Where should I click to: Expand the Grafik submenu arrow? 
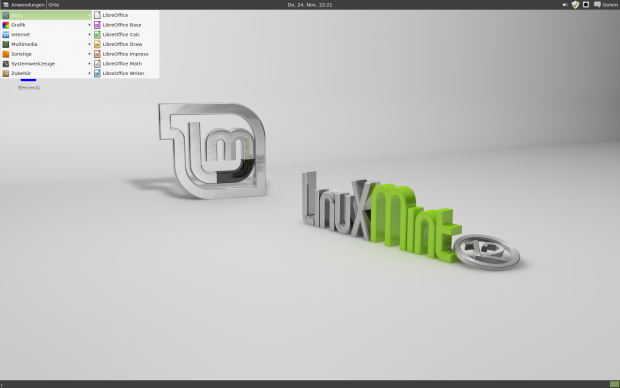89,25
